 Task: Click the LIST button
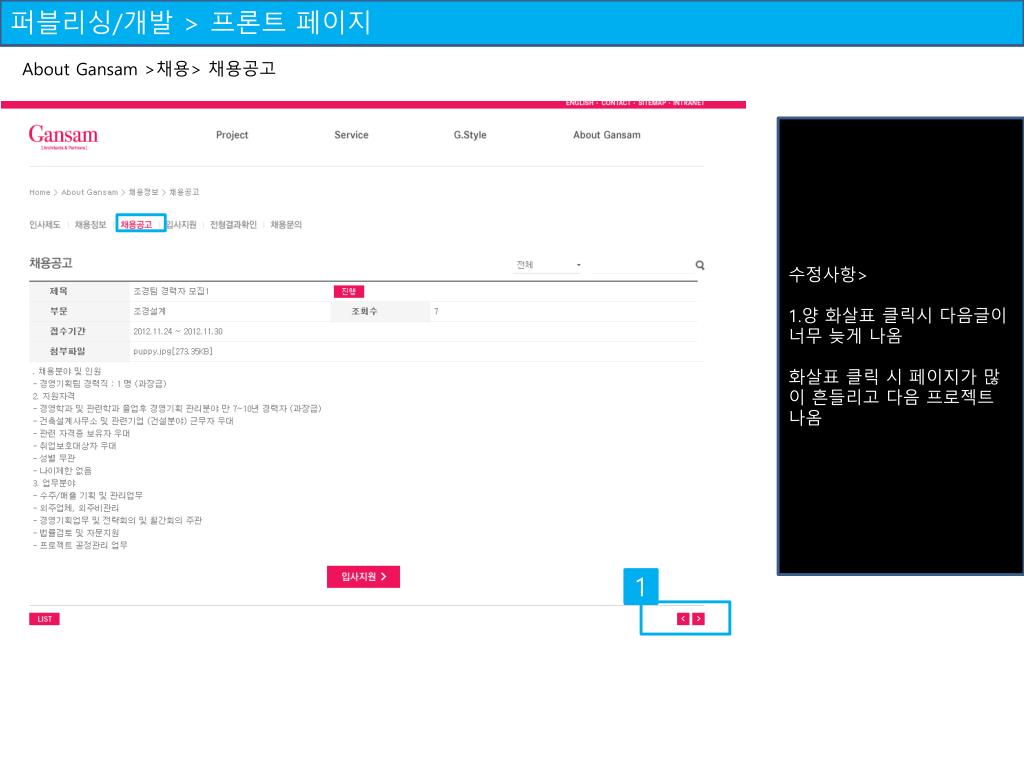pyautogui.click(x=44, y=619)
